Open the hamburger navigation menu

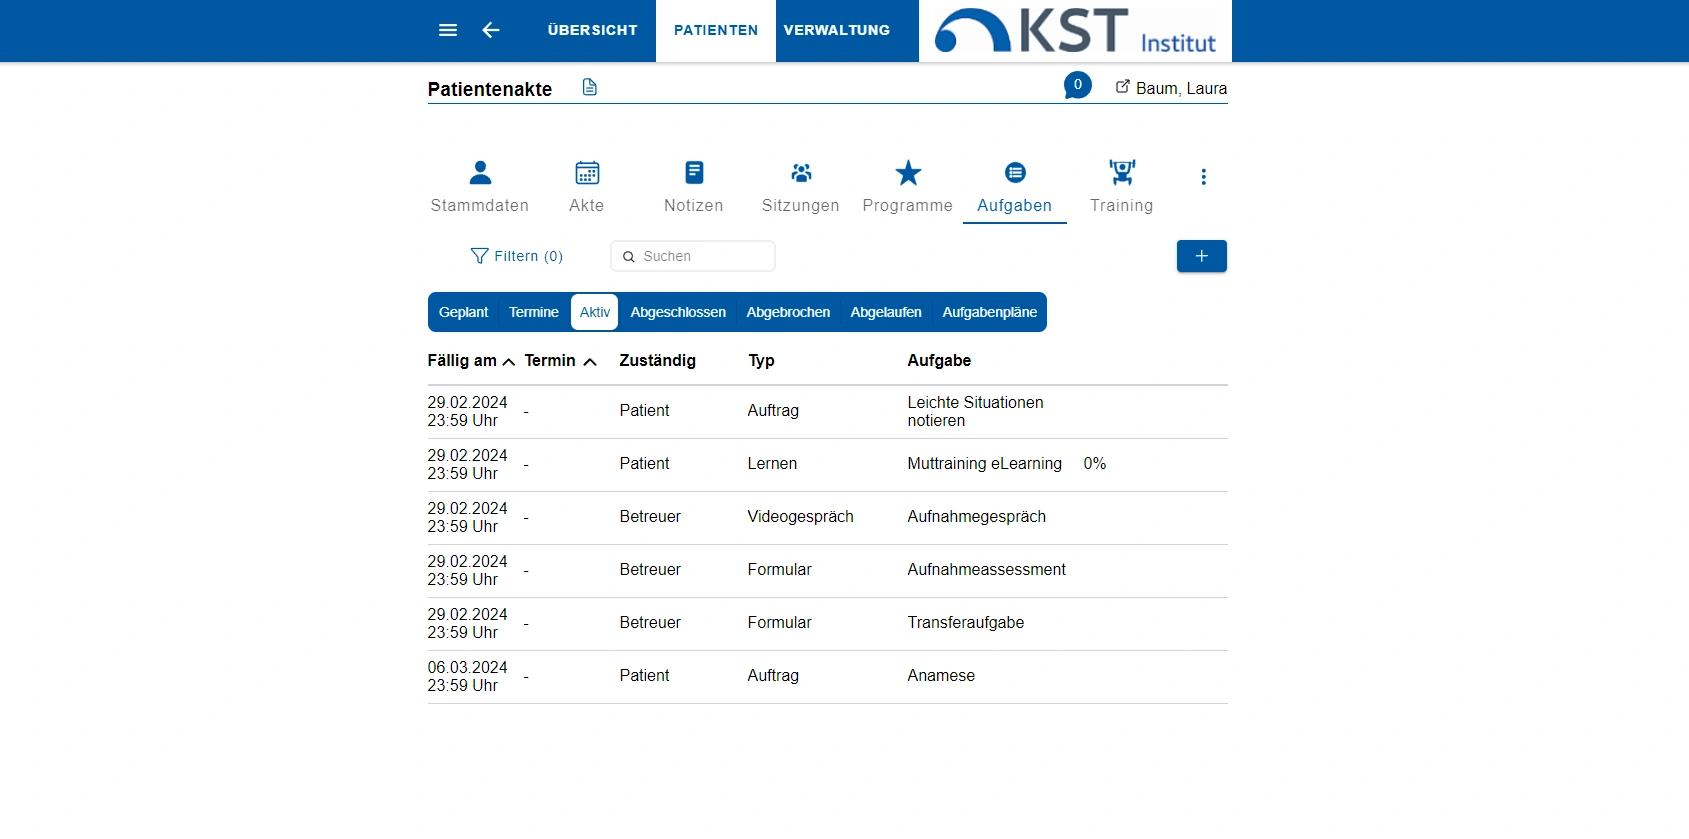pyautogui.click(x=448, y=30)
